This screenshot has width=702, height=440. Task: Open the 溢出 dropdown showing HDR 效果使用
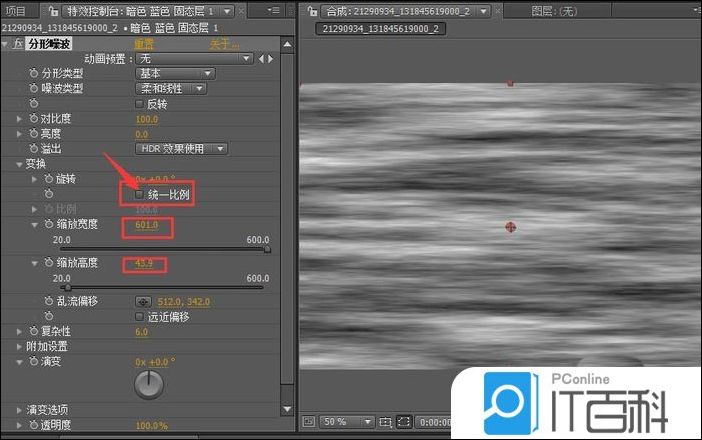click(x=181, y=149)
